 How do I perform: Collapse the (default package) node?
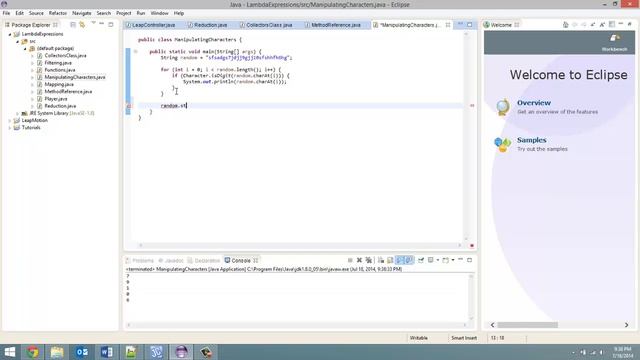tap(25, 49)
